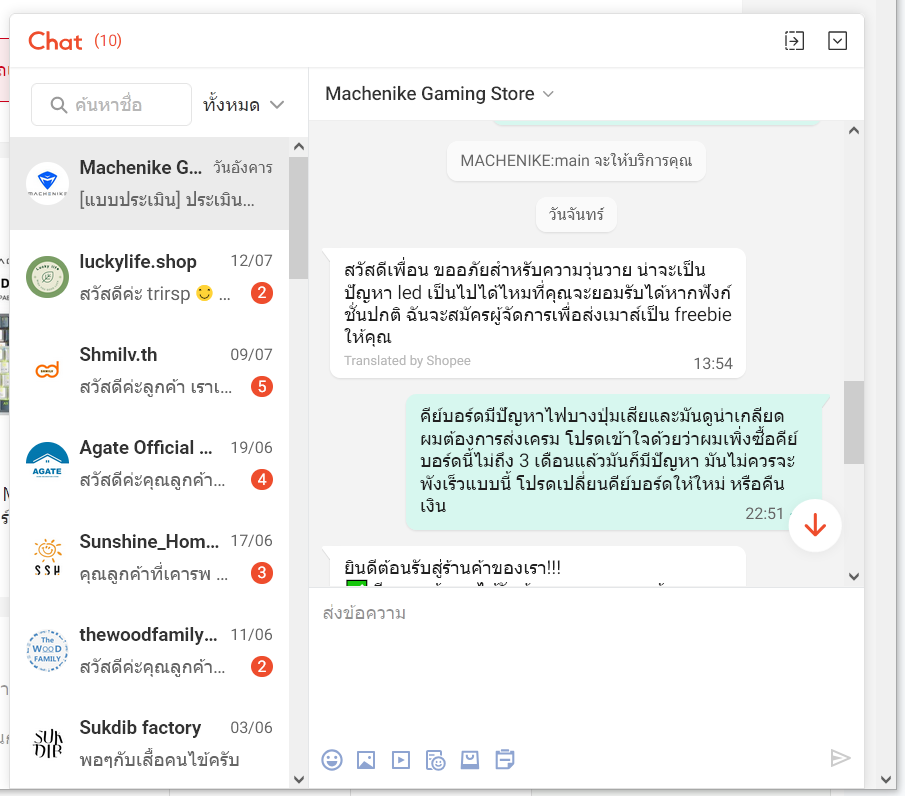Click the unread badge 3 on Sunshine_Home
905x796 pixels.
point(261,573)
